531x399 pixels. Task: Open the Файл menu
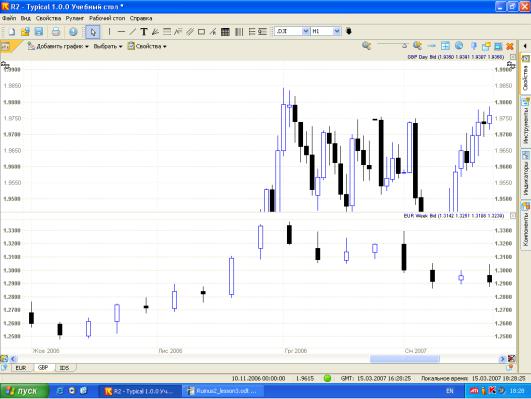click(x=9, y=18)
